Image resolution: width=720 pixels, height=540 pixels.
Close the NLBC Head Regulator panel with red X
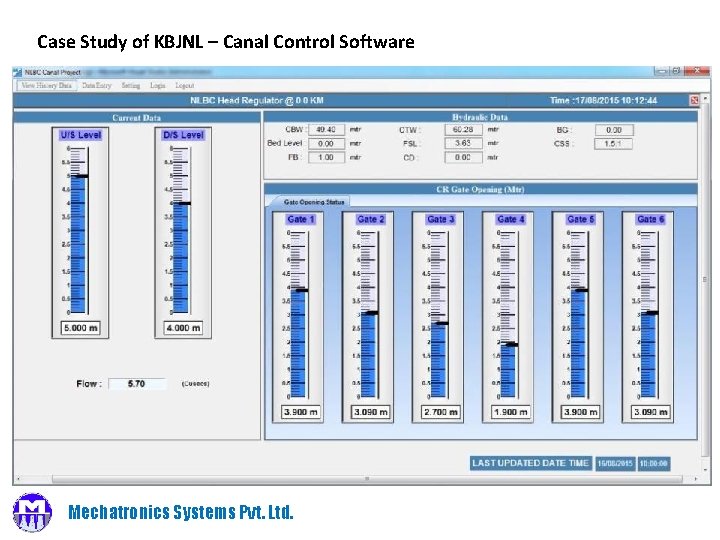pyautogui.click(x=694, y=100)
